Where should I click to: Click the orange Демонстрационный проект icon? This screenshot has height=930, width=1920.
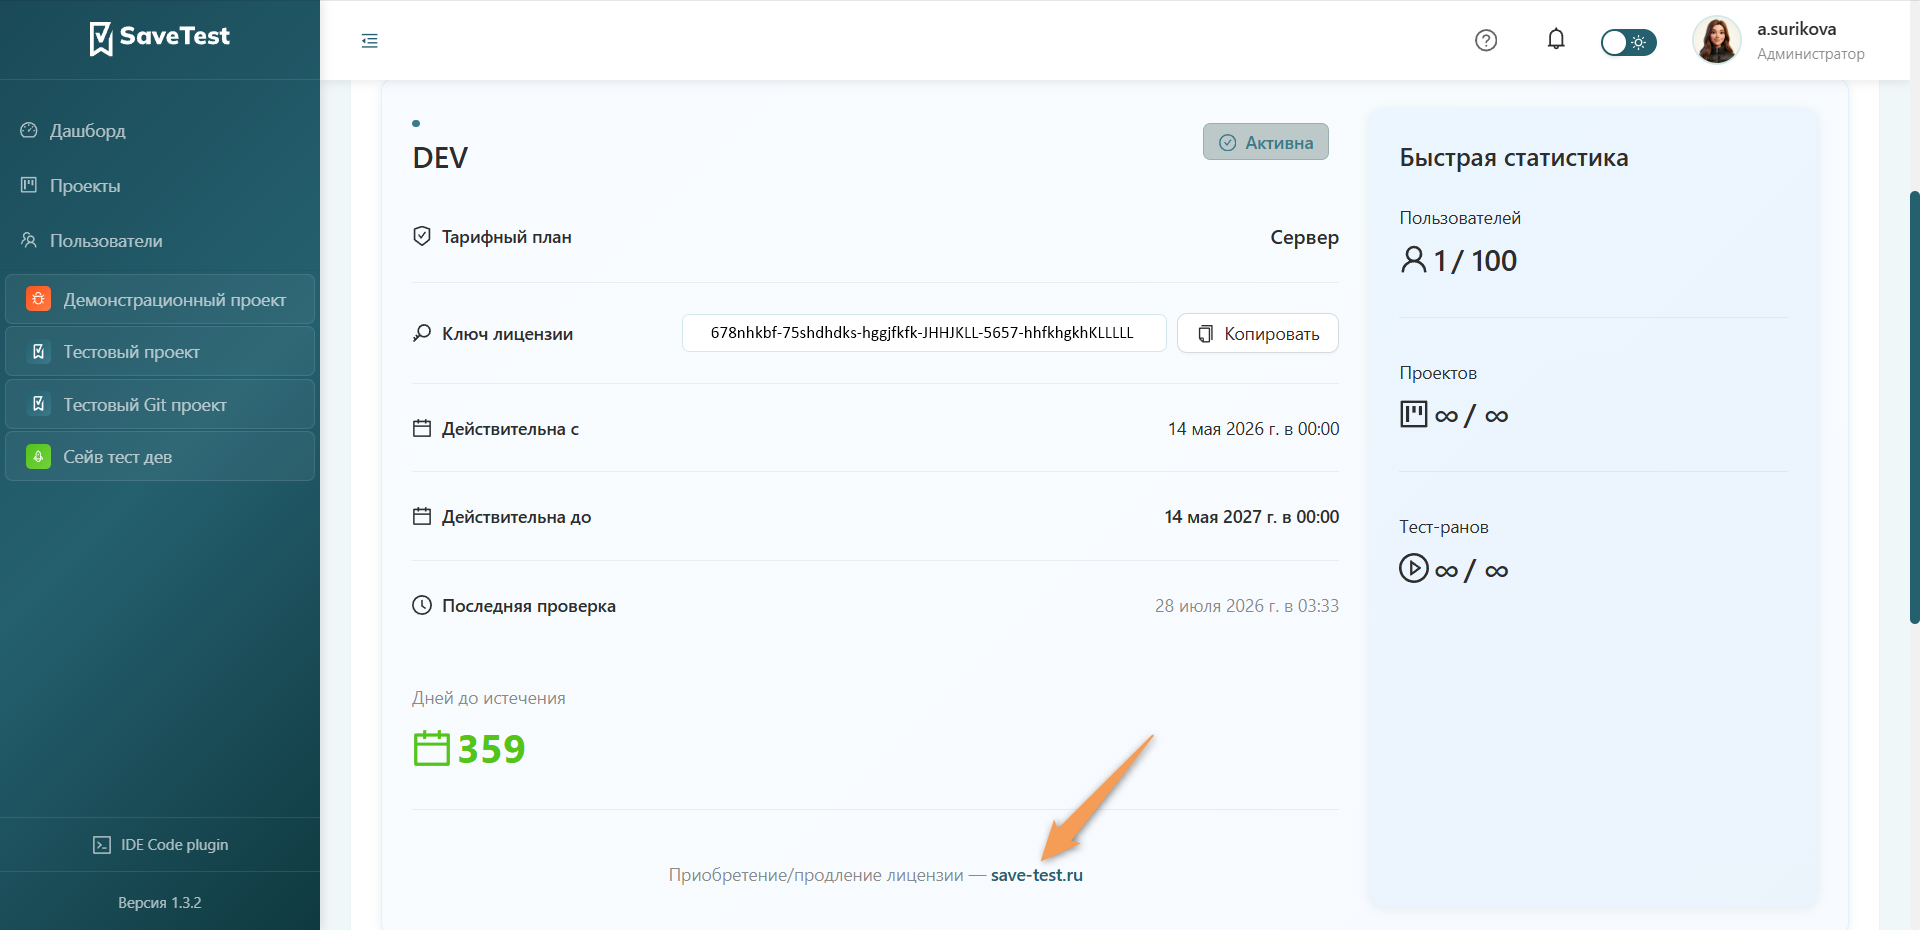(38, 299)
